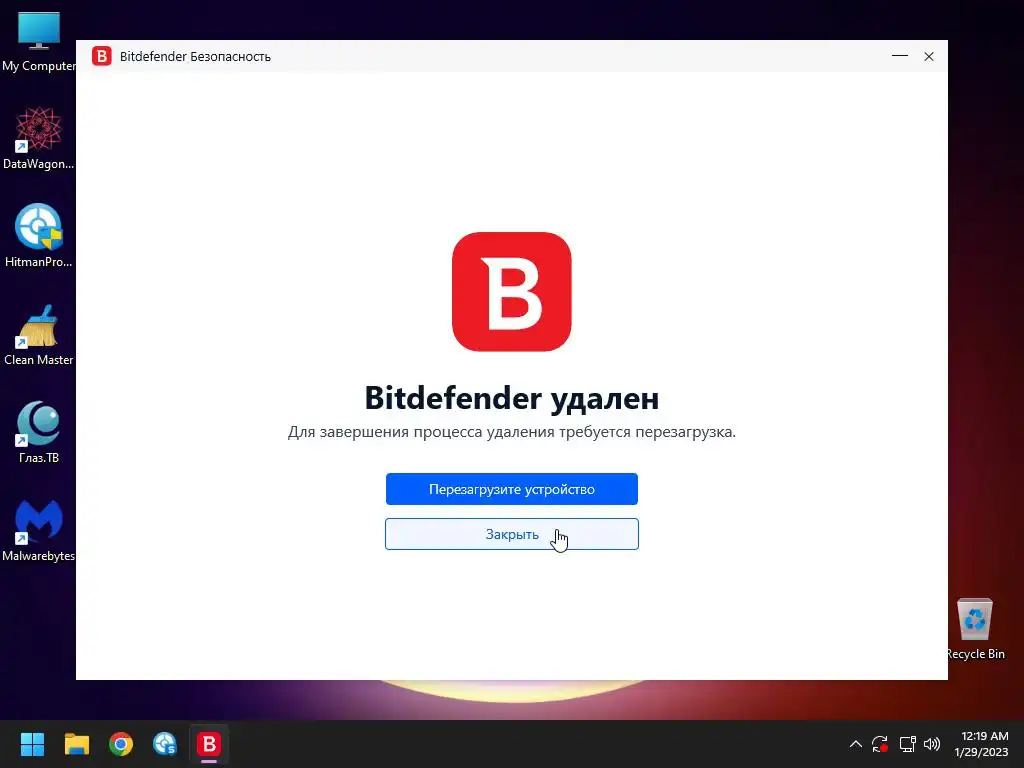Open the network tray icon
The image size is (1024, 768).
907,744
